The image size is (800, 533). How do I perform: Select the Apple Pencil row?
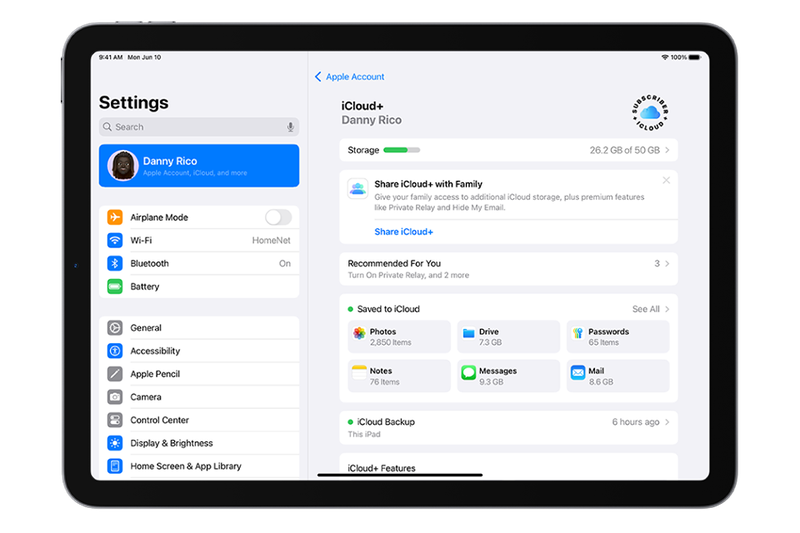[x=199, y=374]
